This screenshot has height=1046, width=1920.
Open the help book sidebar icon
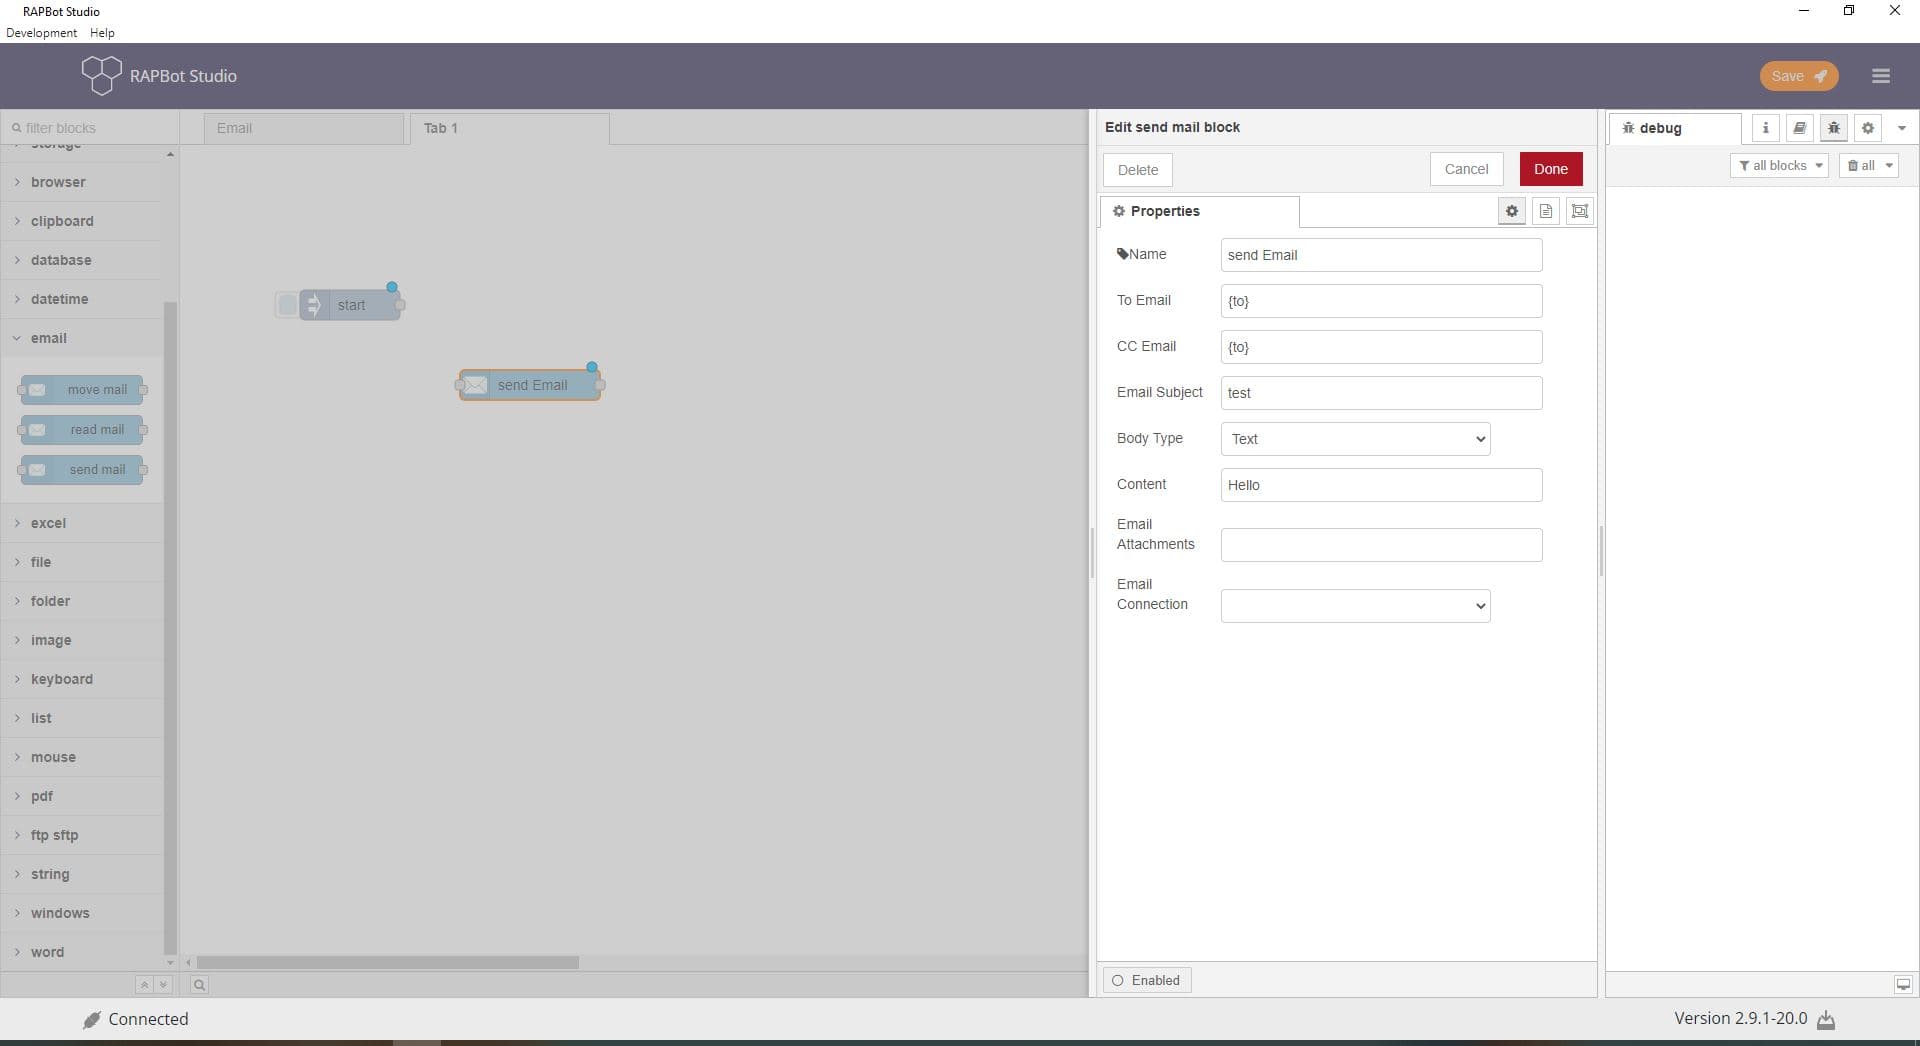[x=1799, y=128]
